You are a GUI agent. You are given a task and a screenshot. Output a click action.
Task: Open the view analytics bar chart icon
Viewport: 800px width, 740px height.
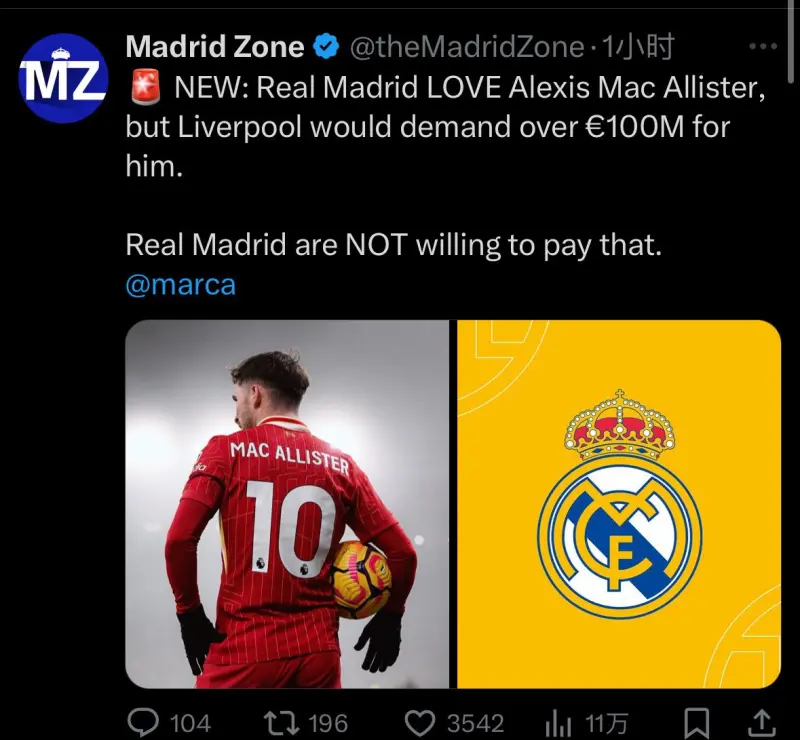tap(558, 723)
